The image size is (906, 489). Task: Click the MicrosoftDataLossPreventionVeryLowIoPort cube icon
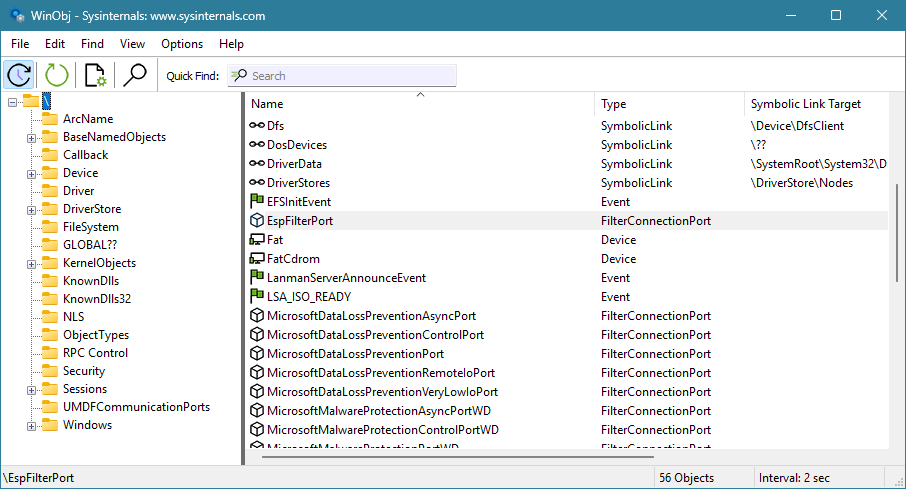257,391
